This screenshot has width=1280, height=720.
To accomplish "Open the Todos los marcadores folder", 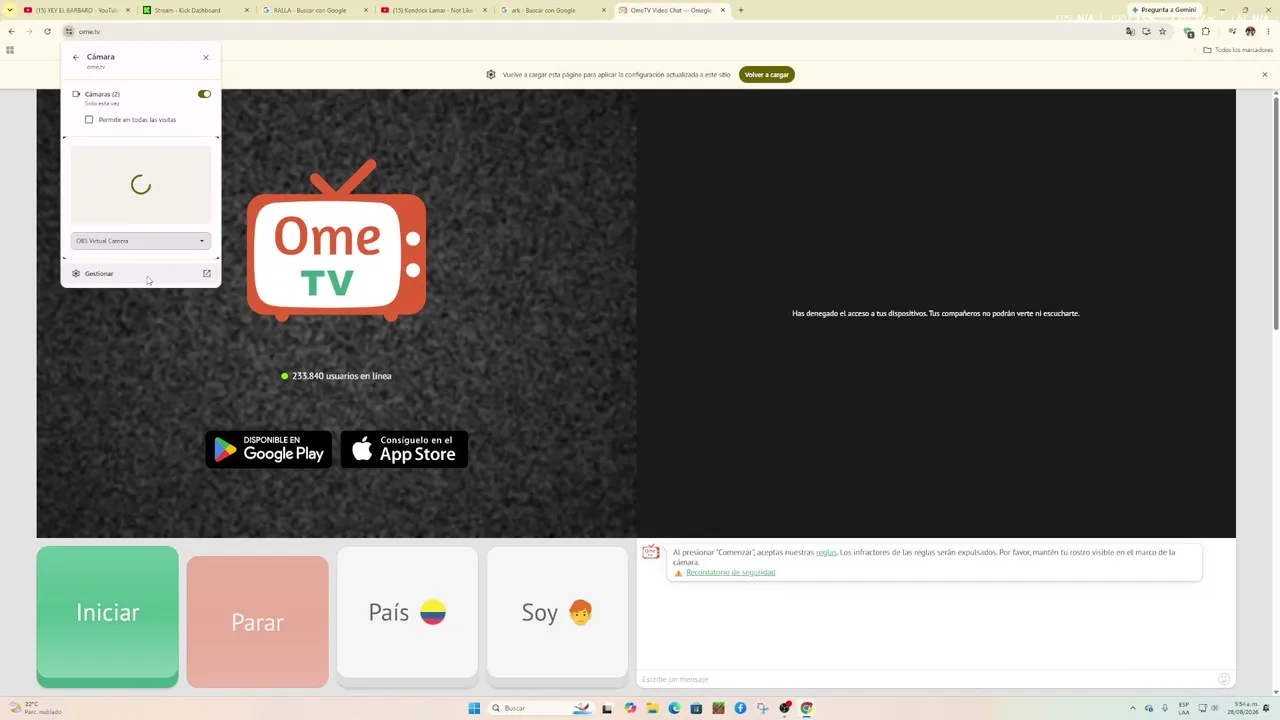I will tap(1238, 50).
